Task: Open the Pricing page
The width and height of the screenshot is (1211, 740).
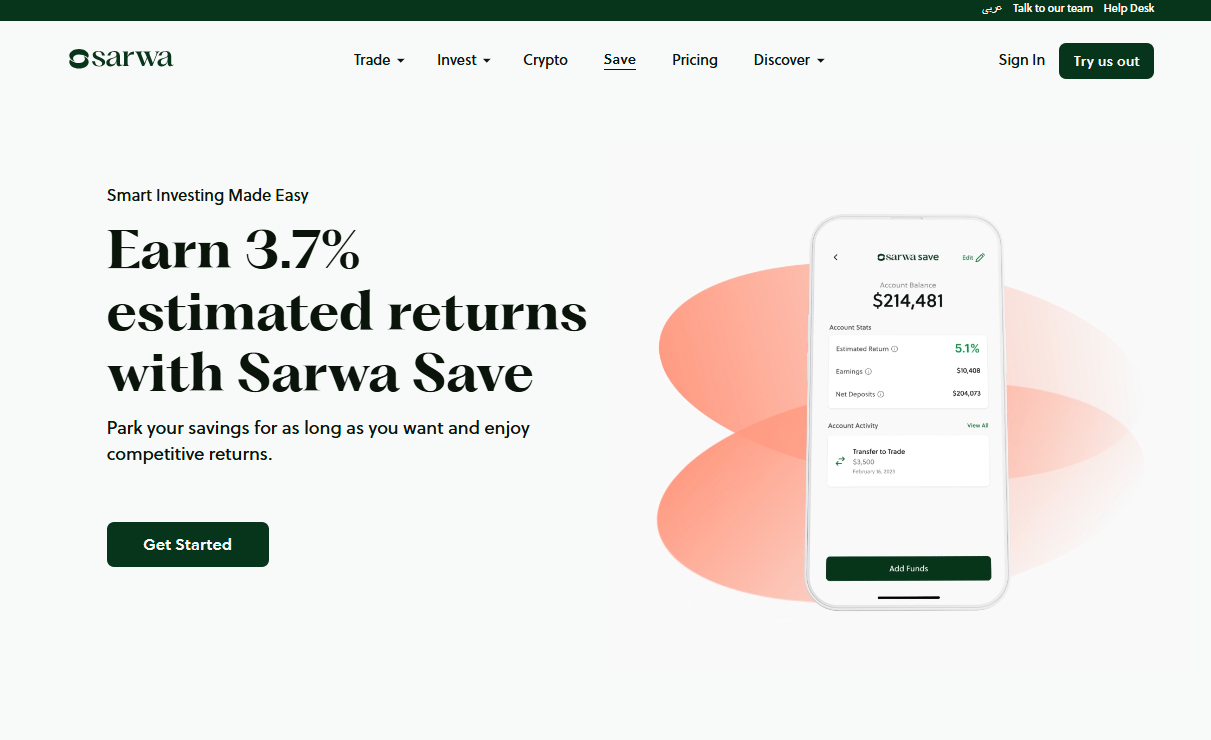Action: coord(695,60)
